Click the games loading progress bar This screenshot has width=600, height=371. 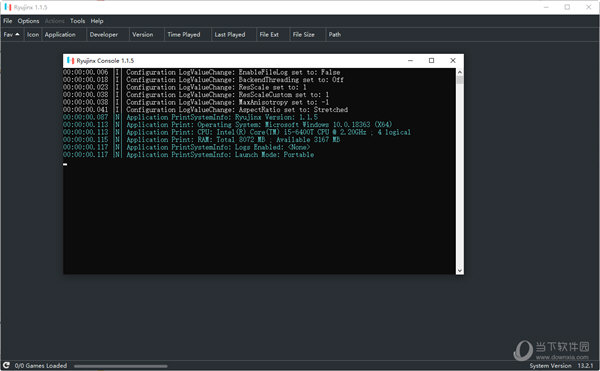(121, 366)
